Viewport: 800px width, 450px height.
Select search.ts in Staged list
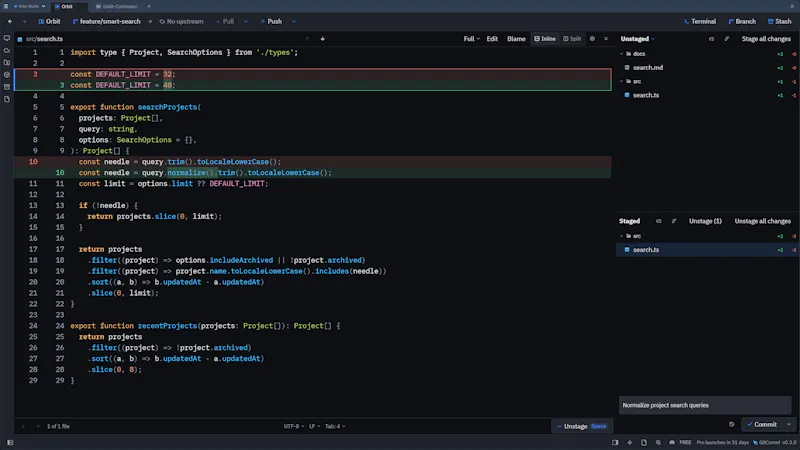click(x=707, y=249)
